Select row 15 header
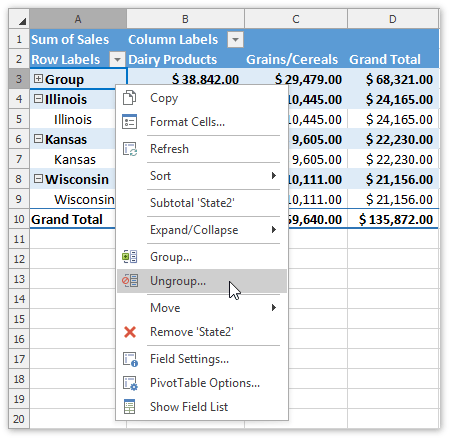This screenshot has width=452, height=441. tap(19, 319)
